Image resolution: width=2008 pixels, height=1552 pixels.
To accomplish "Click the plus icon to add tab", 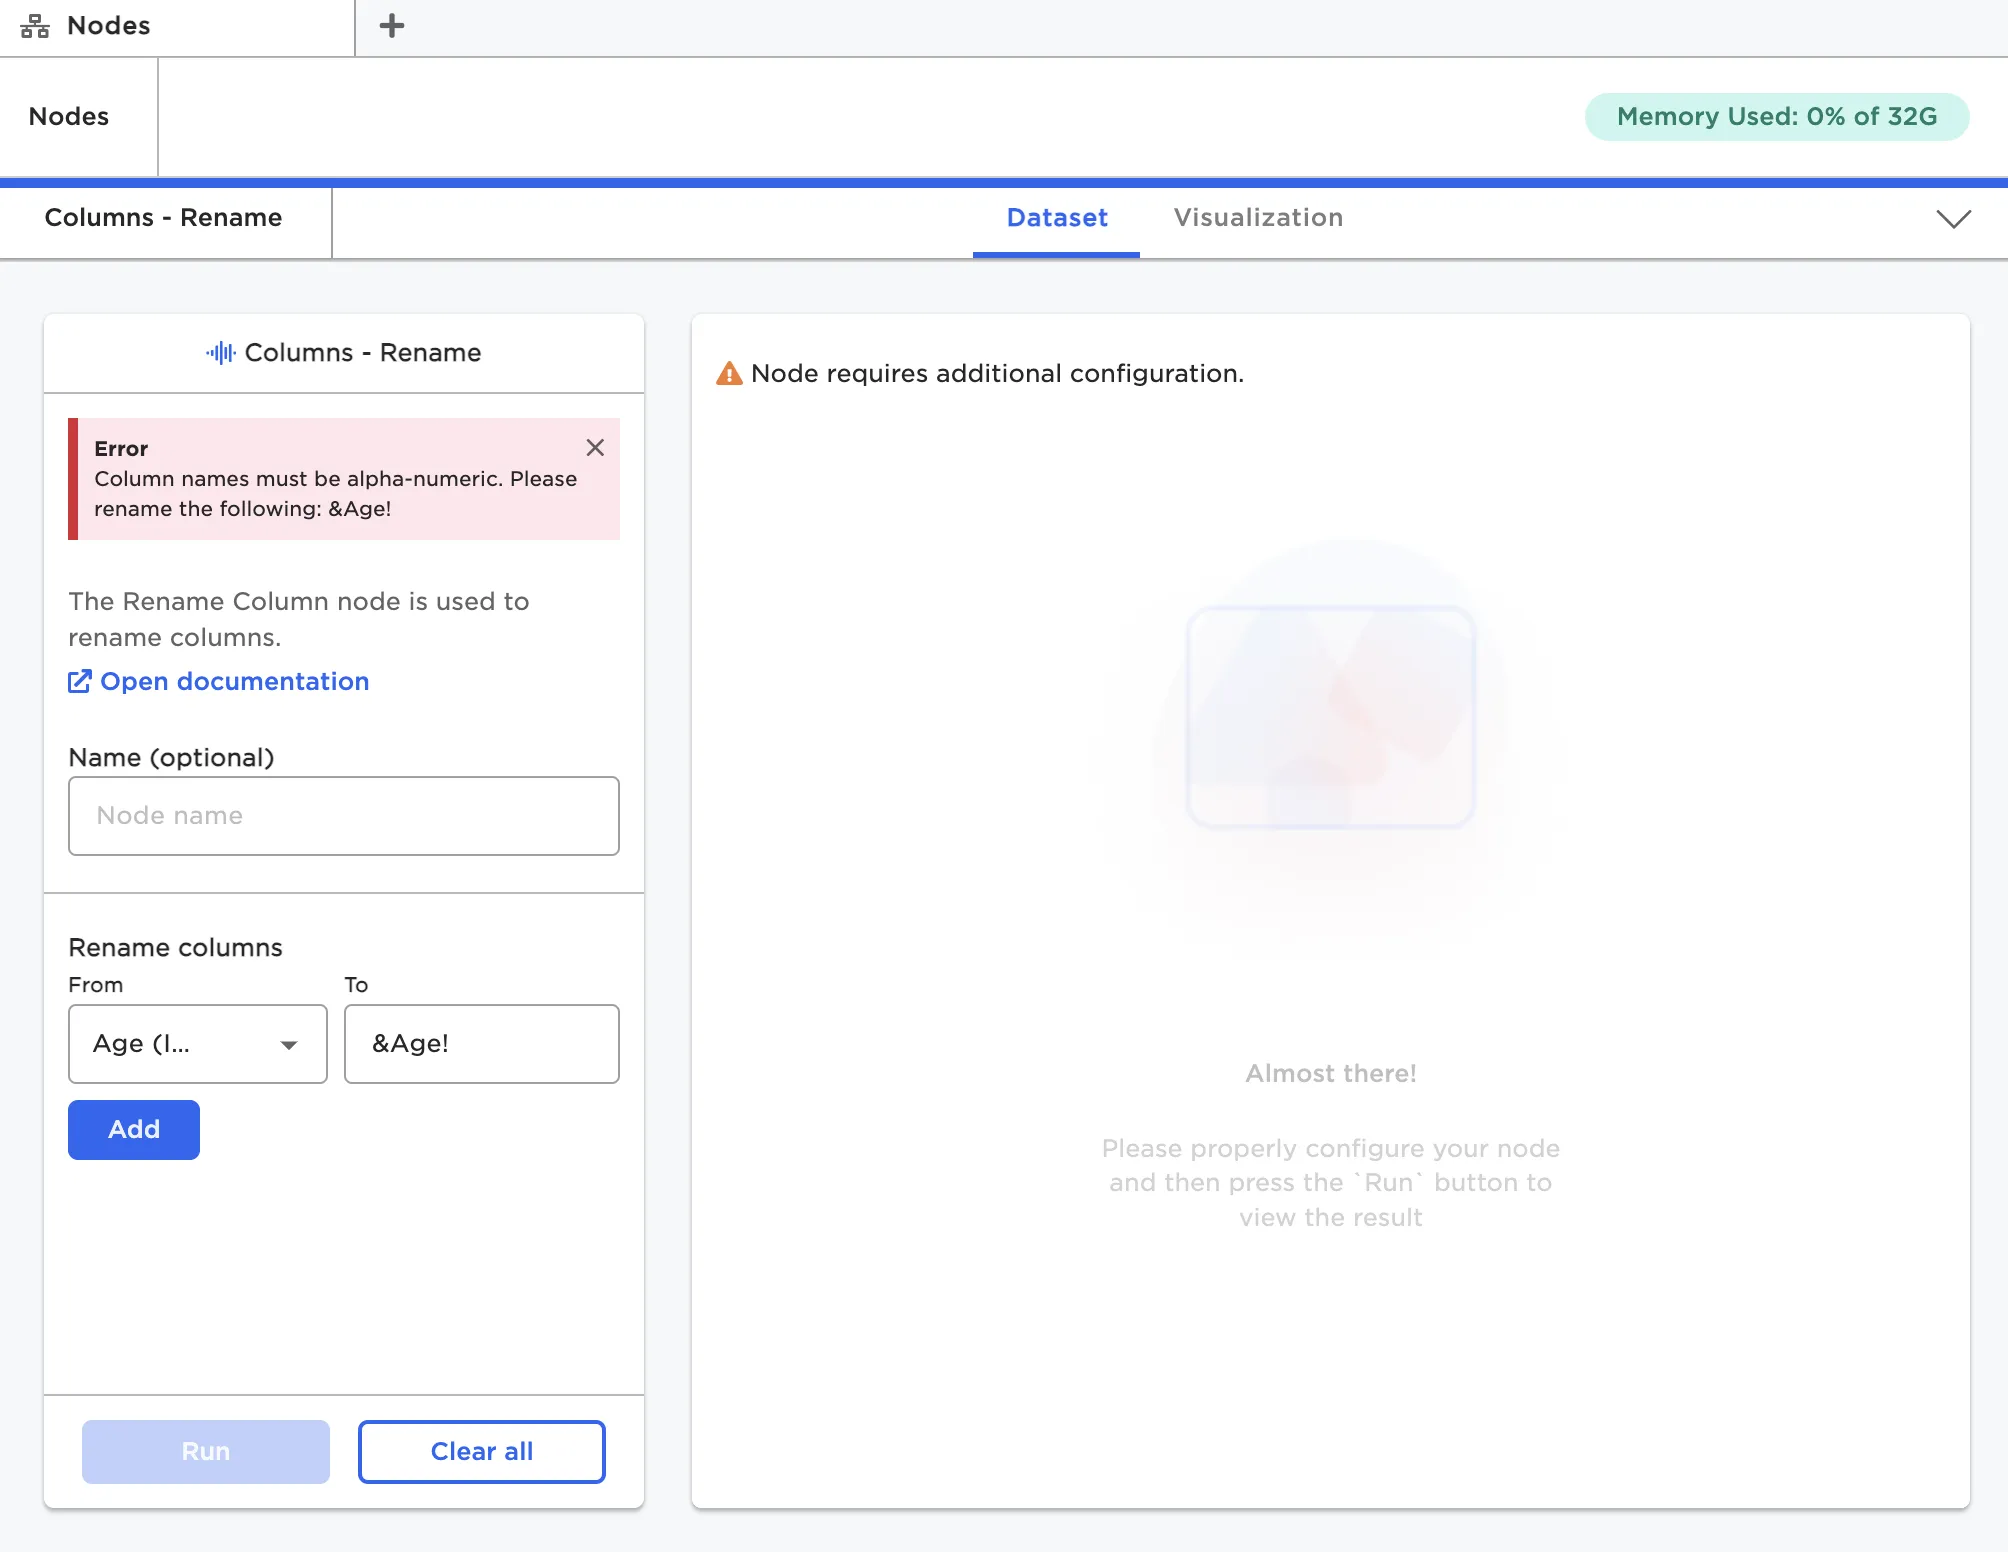I will coord(392,26).
